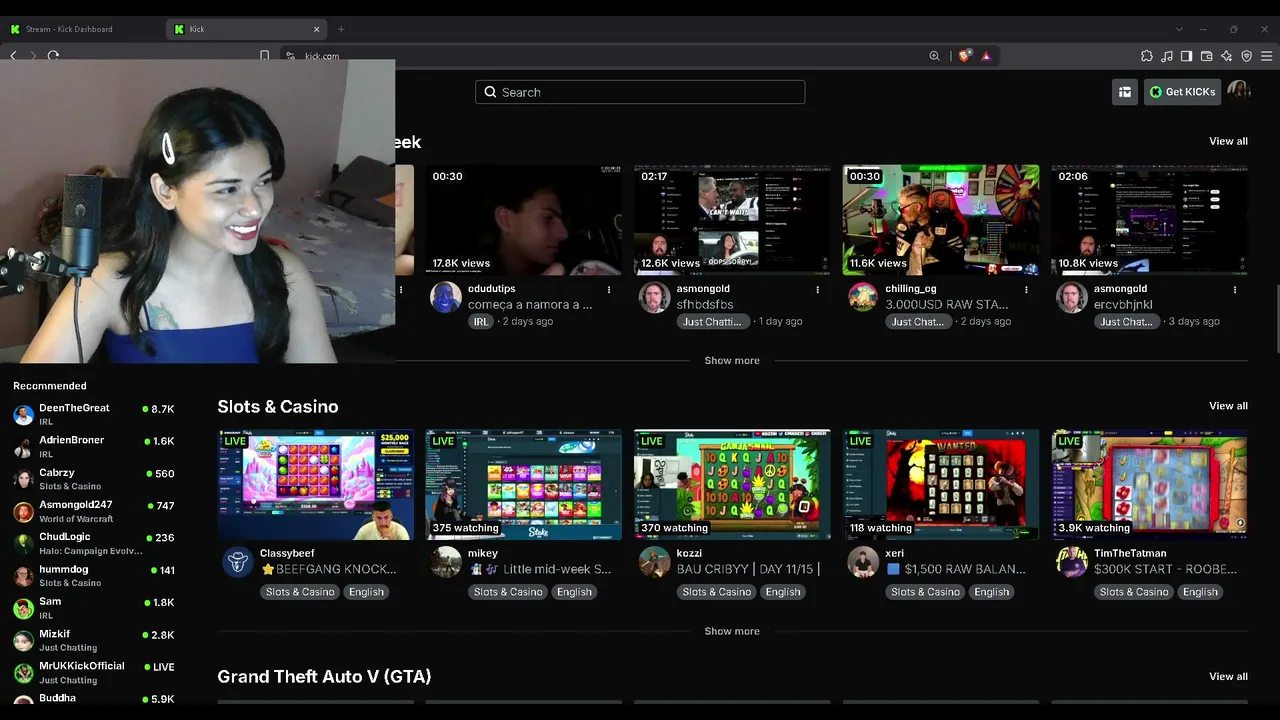Open the profile avatar menu
The height and width of the screenshot is (720, 1280).
(1239, 92)
